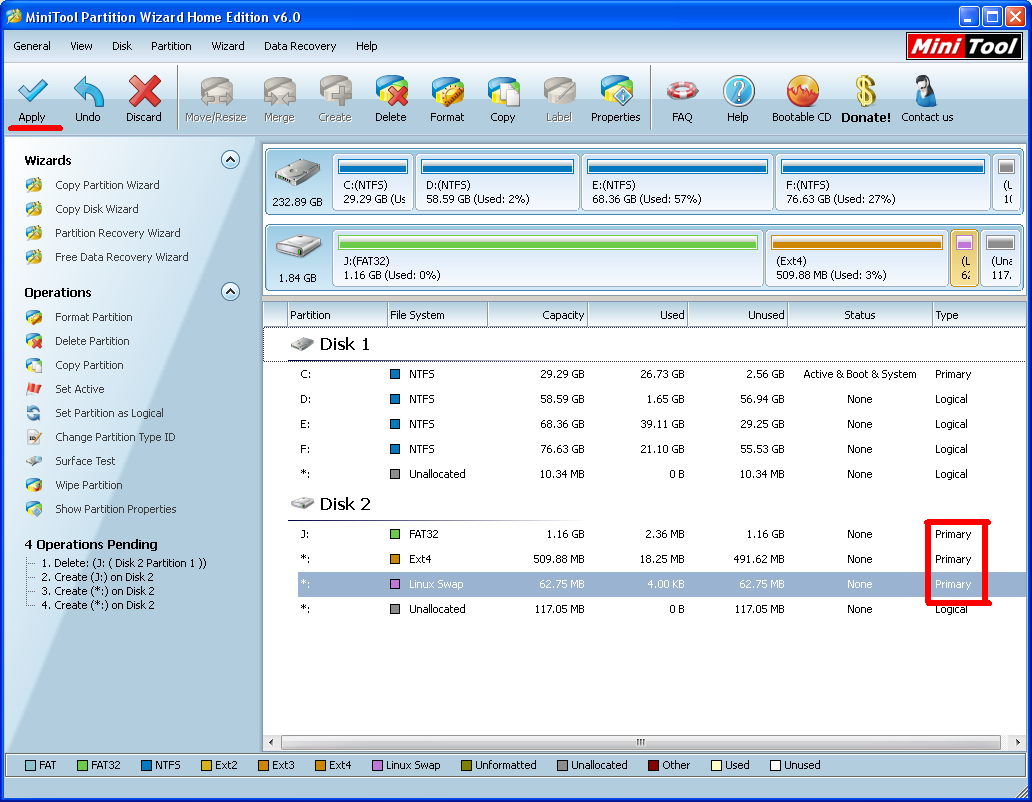
Task: Click the Format toolbar icon
Action: [x=447, y=93]
